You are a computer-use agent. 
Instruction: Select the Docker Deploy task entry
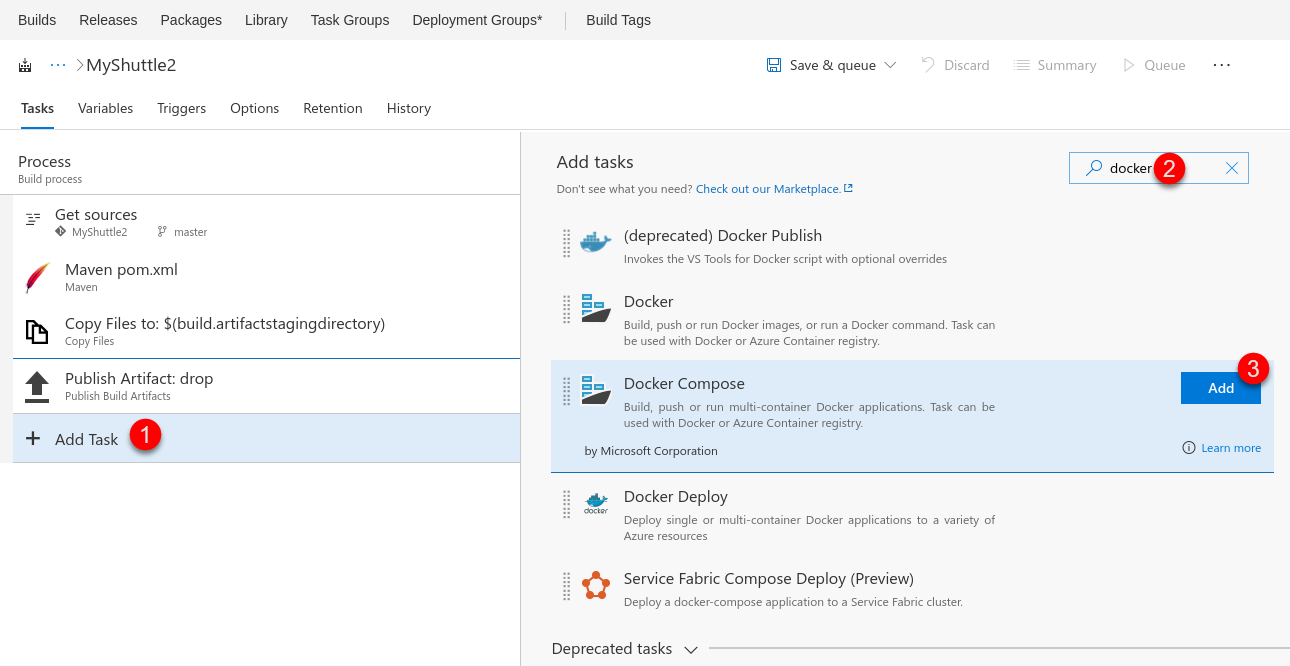[x=912, y=514]
